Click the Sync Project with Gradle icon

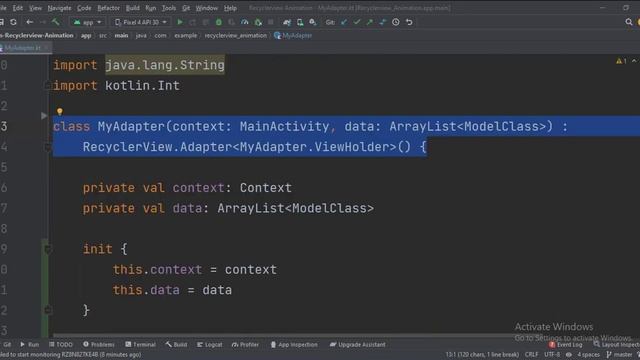287,22
